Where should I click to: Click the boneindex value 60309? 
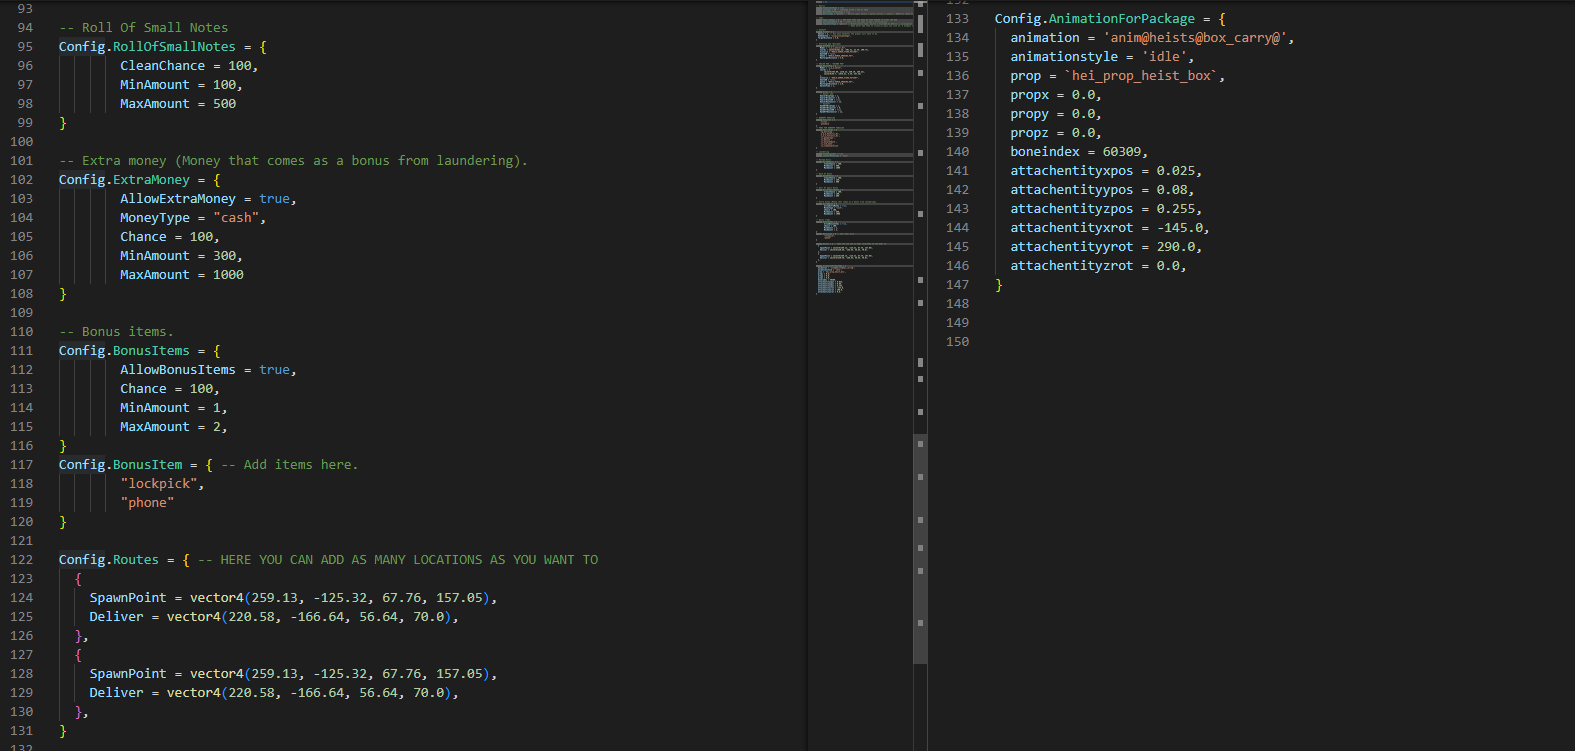[x=1121, y=152]
